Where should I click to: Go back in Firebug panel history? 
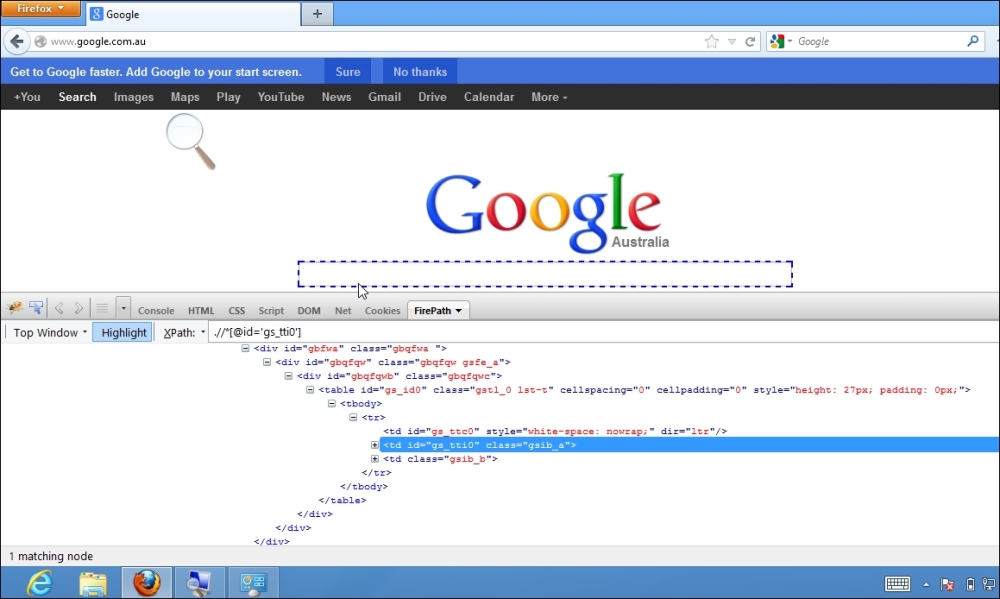point(59,309)
